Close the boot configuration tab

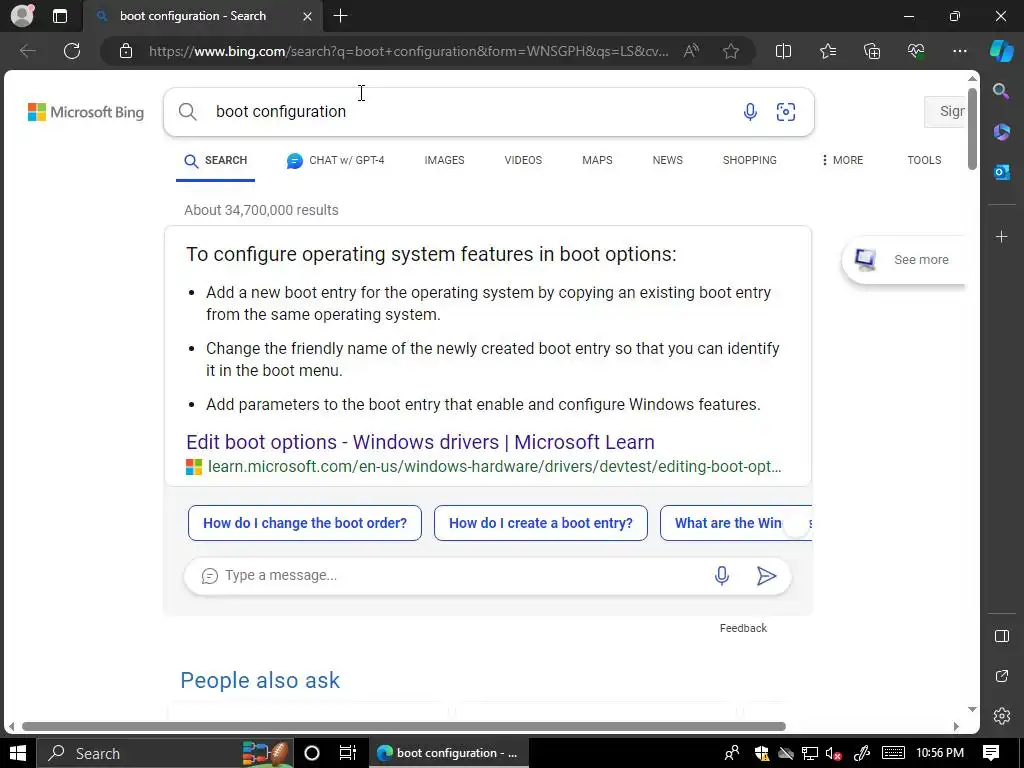click(x=307, y=16)
